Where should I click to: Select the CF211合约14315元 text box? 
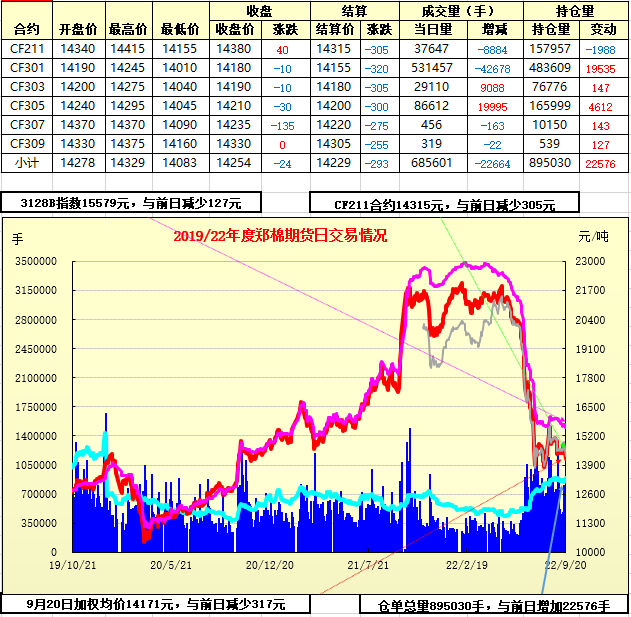pyautogui.click(x=445, y=203)
